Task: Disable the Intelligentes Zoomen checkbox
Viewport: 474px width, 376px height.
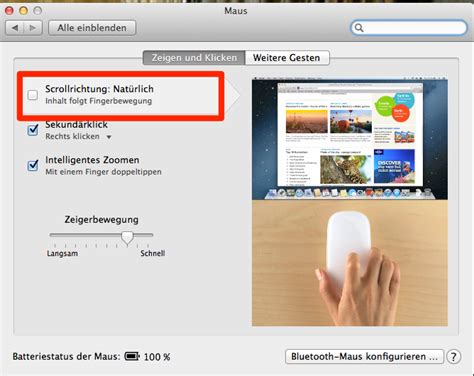Action: (33, 165)
